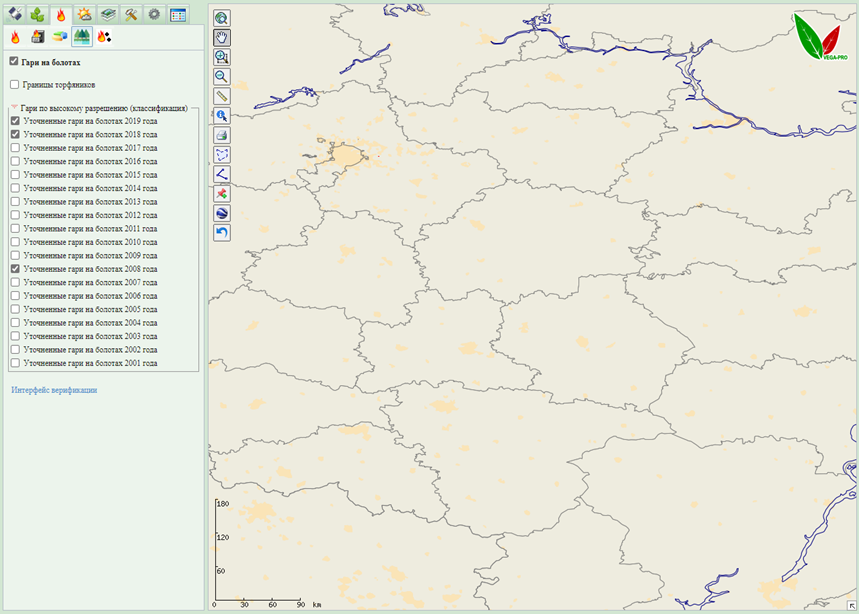Check Уточненные гари 2002 года
Viewport: 859px width, 614px height.
pos(15,349)
